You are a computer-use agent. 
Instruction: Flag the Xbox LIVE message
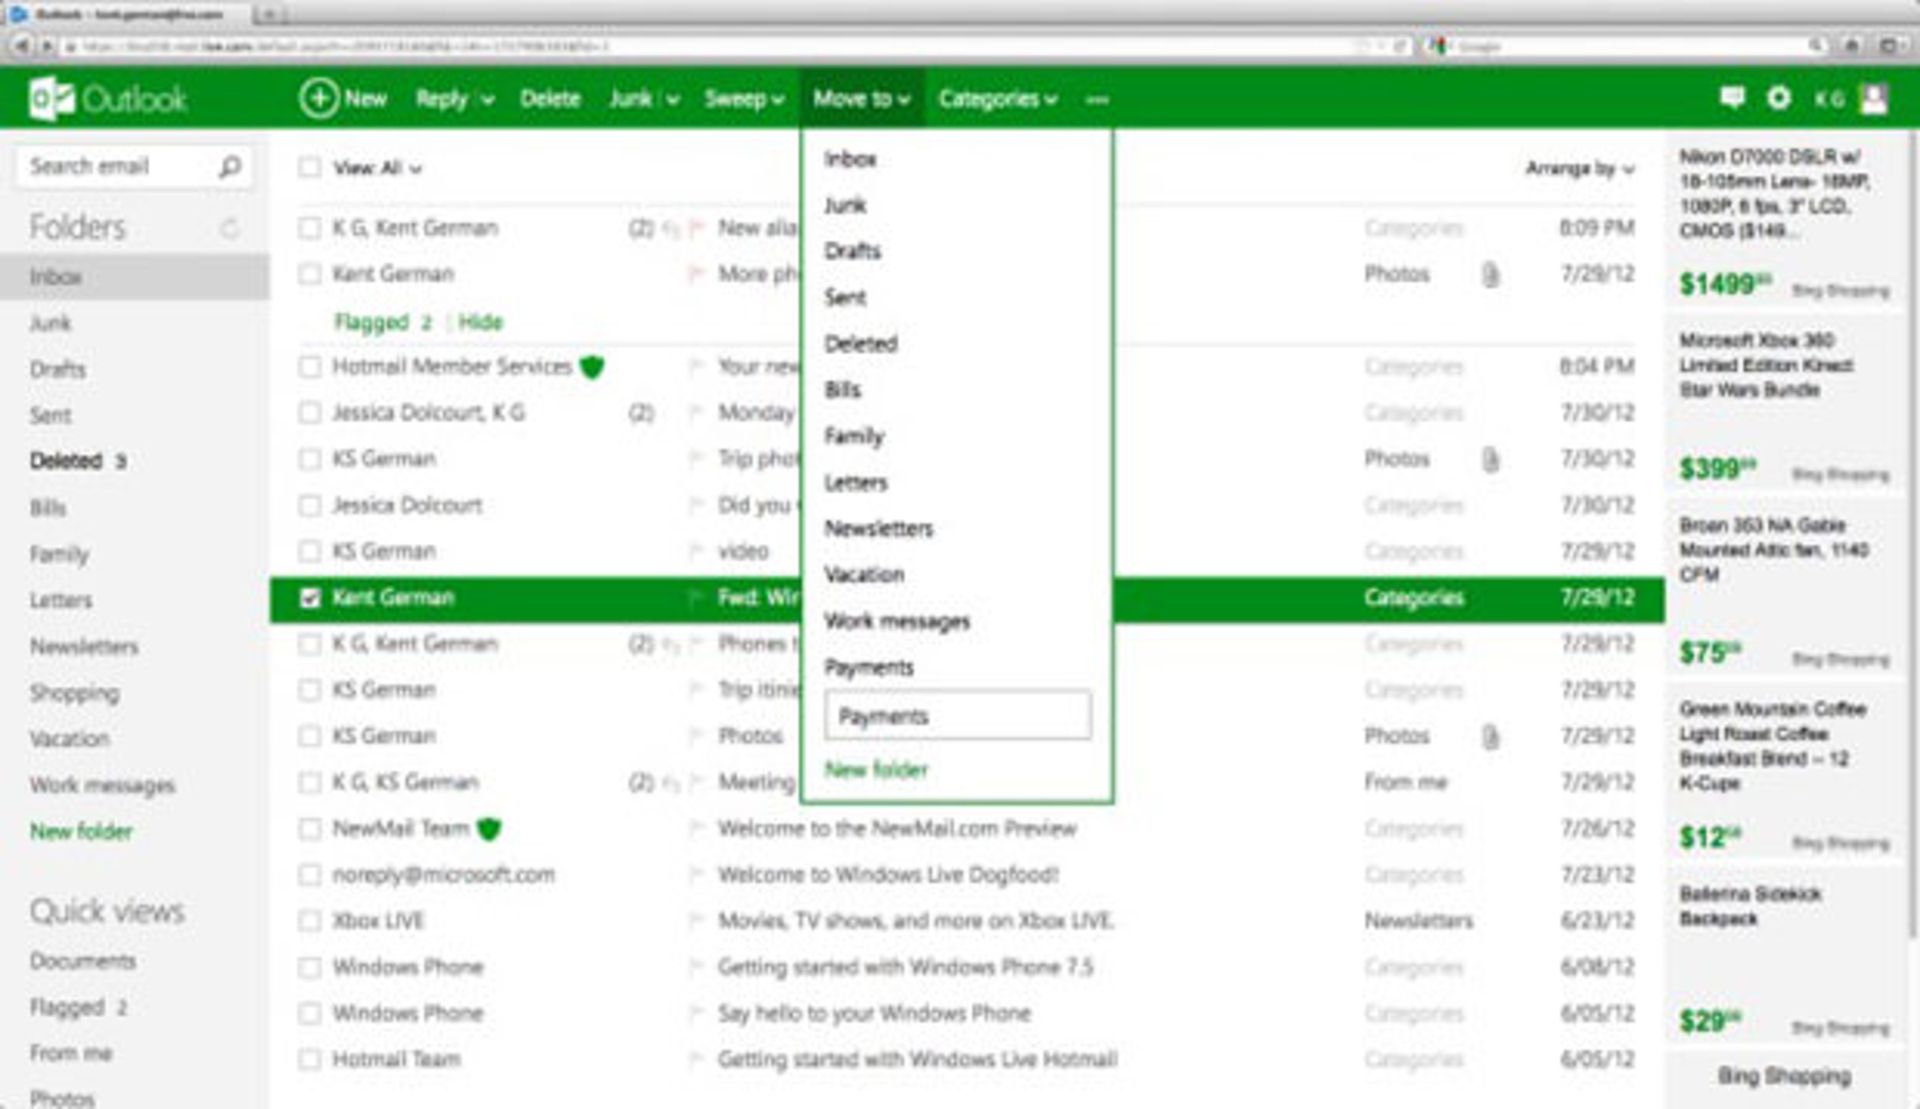[x=696, y=921]
